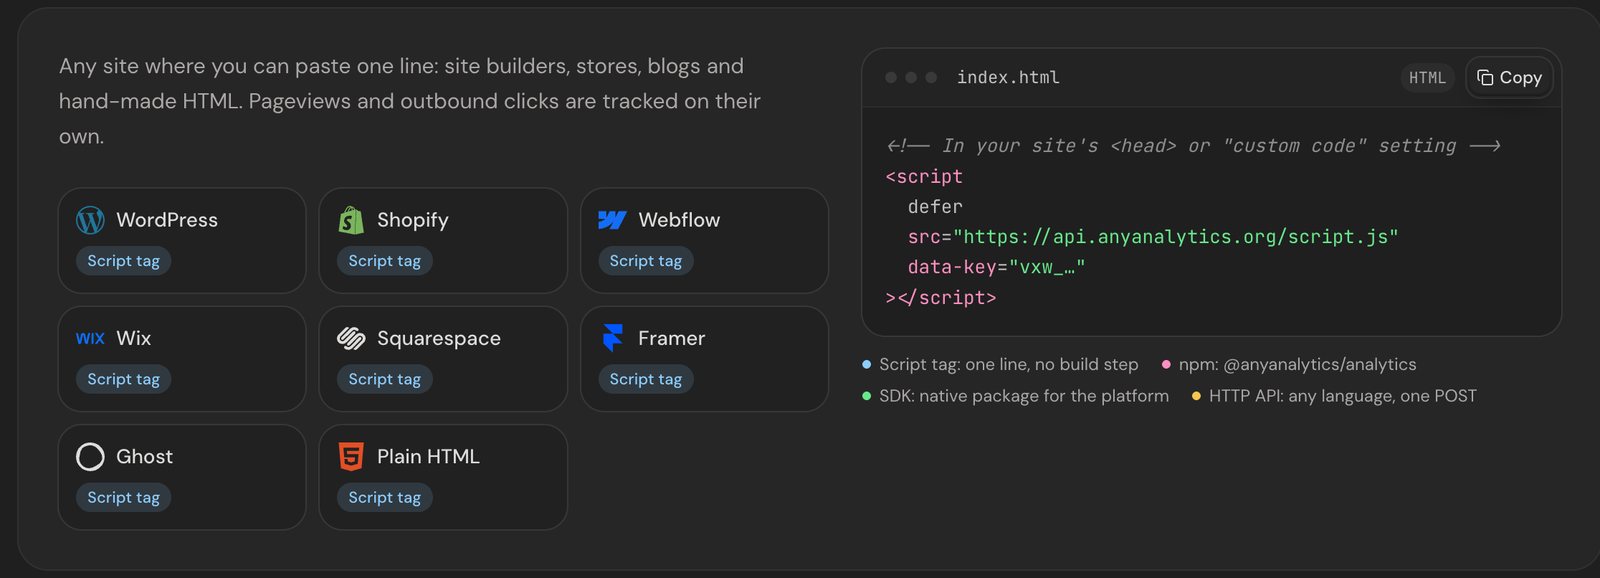The height and width of the screenshot is (578, 1600).
Task: Click the HTML language badge
Action: (1427, 78)
